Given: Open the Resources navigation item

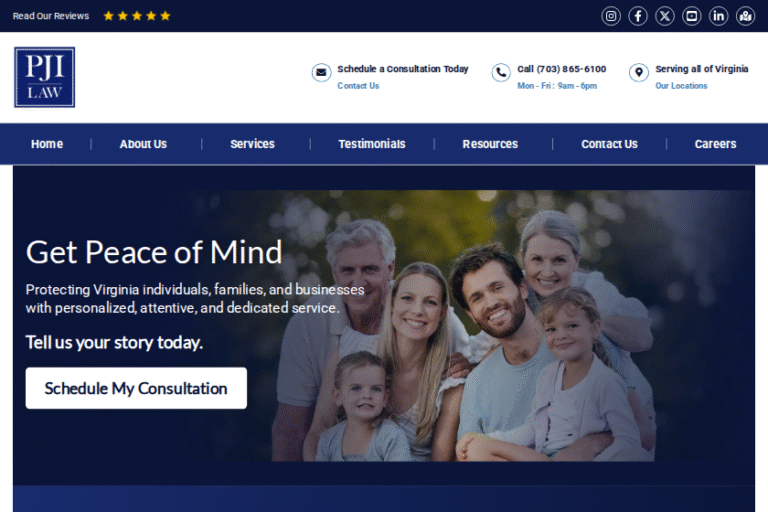Looking at the screenshot, I should coord(490,144).
